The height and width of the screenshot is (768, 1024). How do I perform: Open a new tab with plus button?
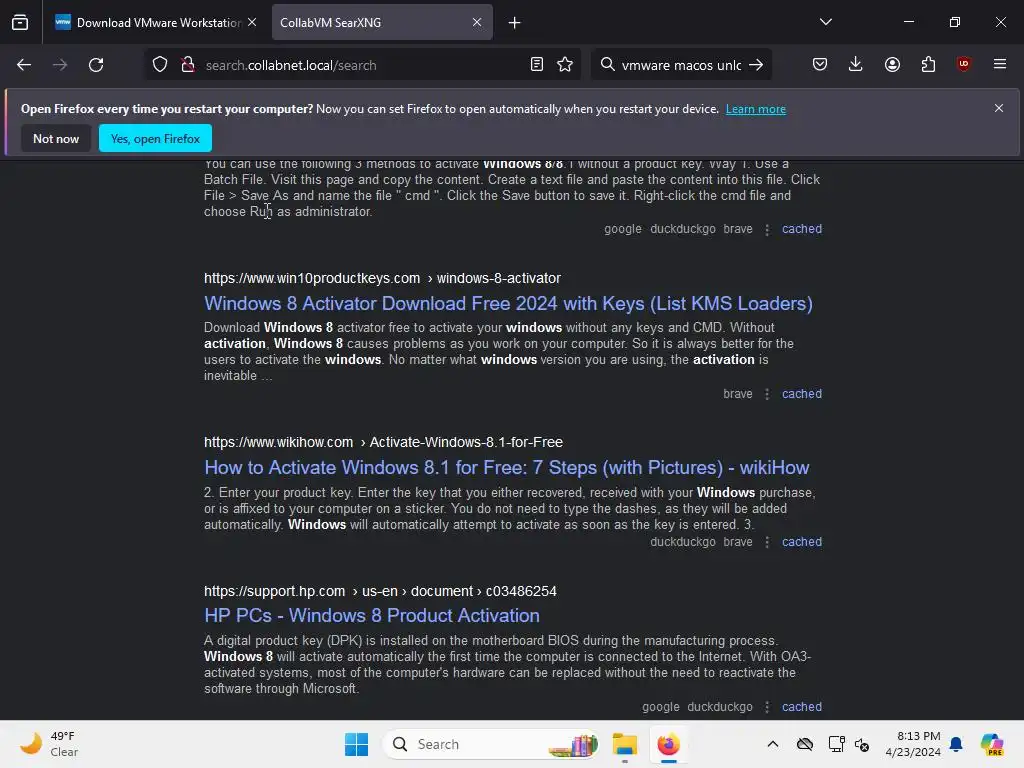(515, 23)
